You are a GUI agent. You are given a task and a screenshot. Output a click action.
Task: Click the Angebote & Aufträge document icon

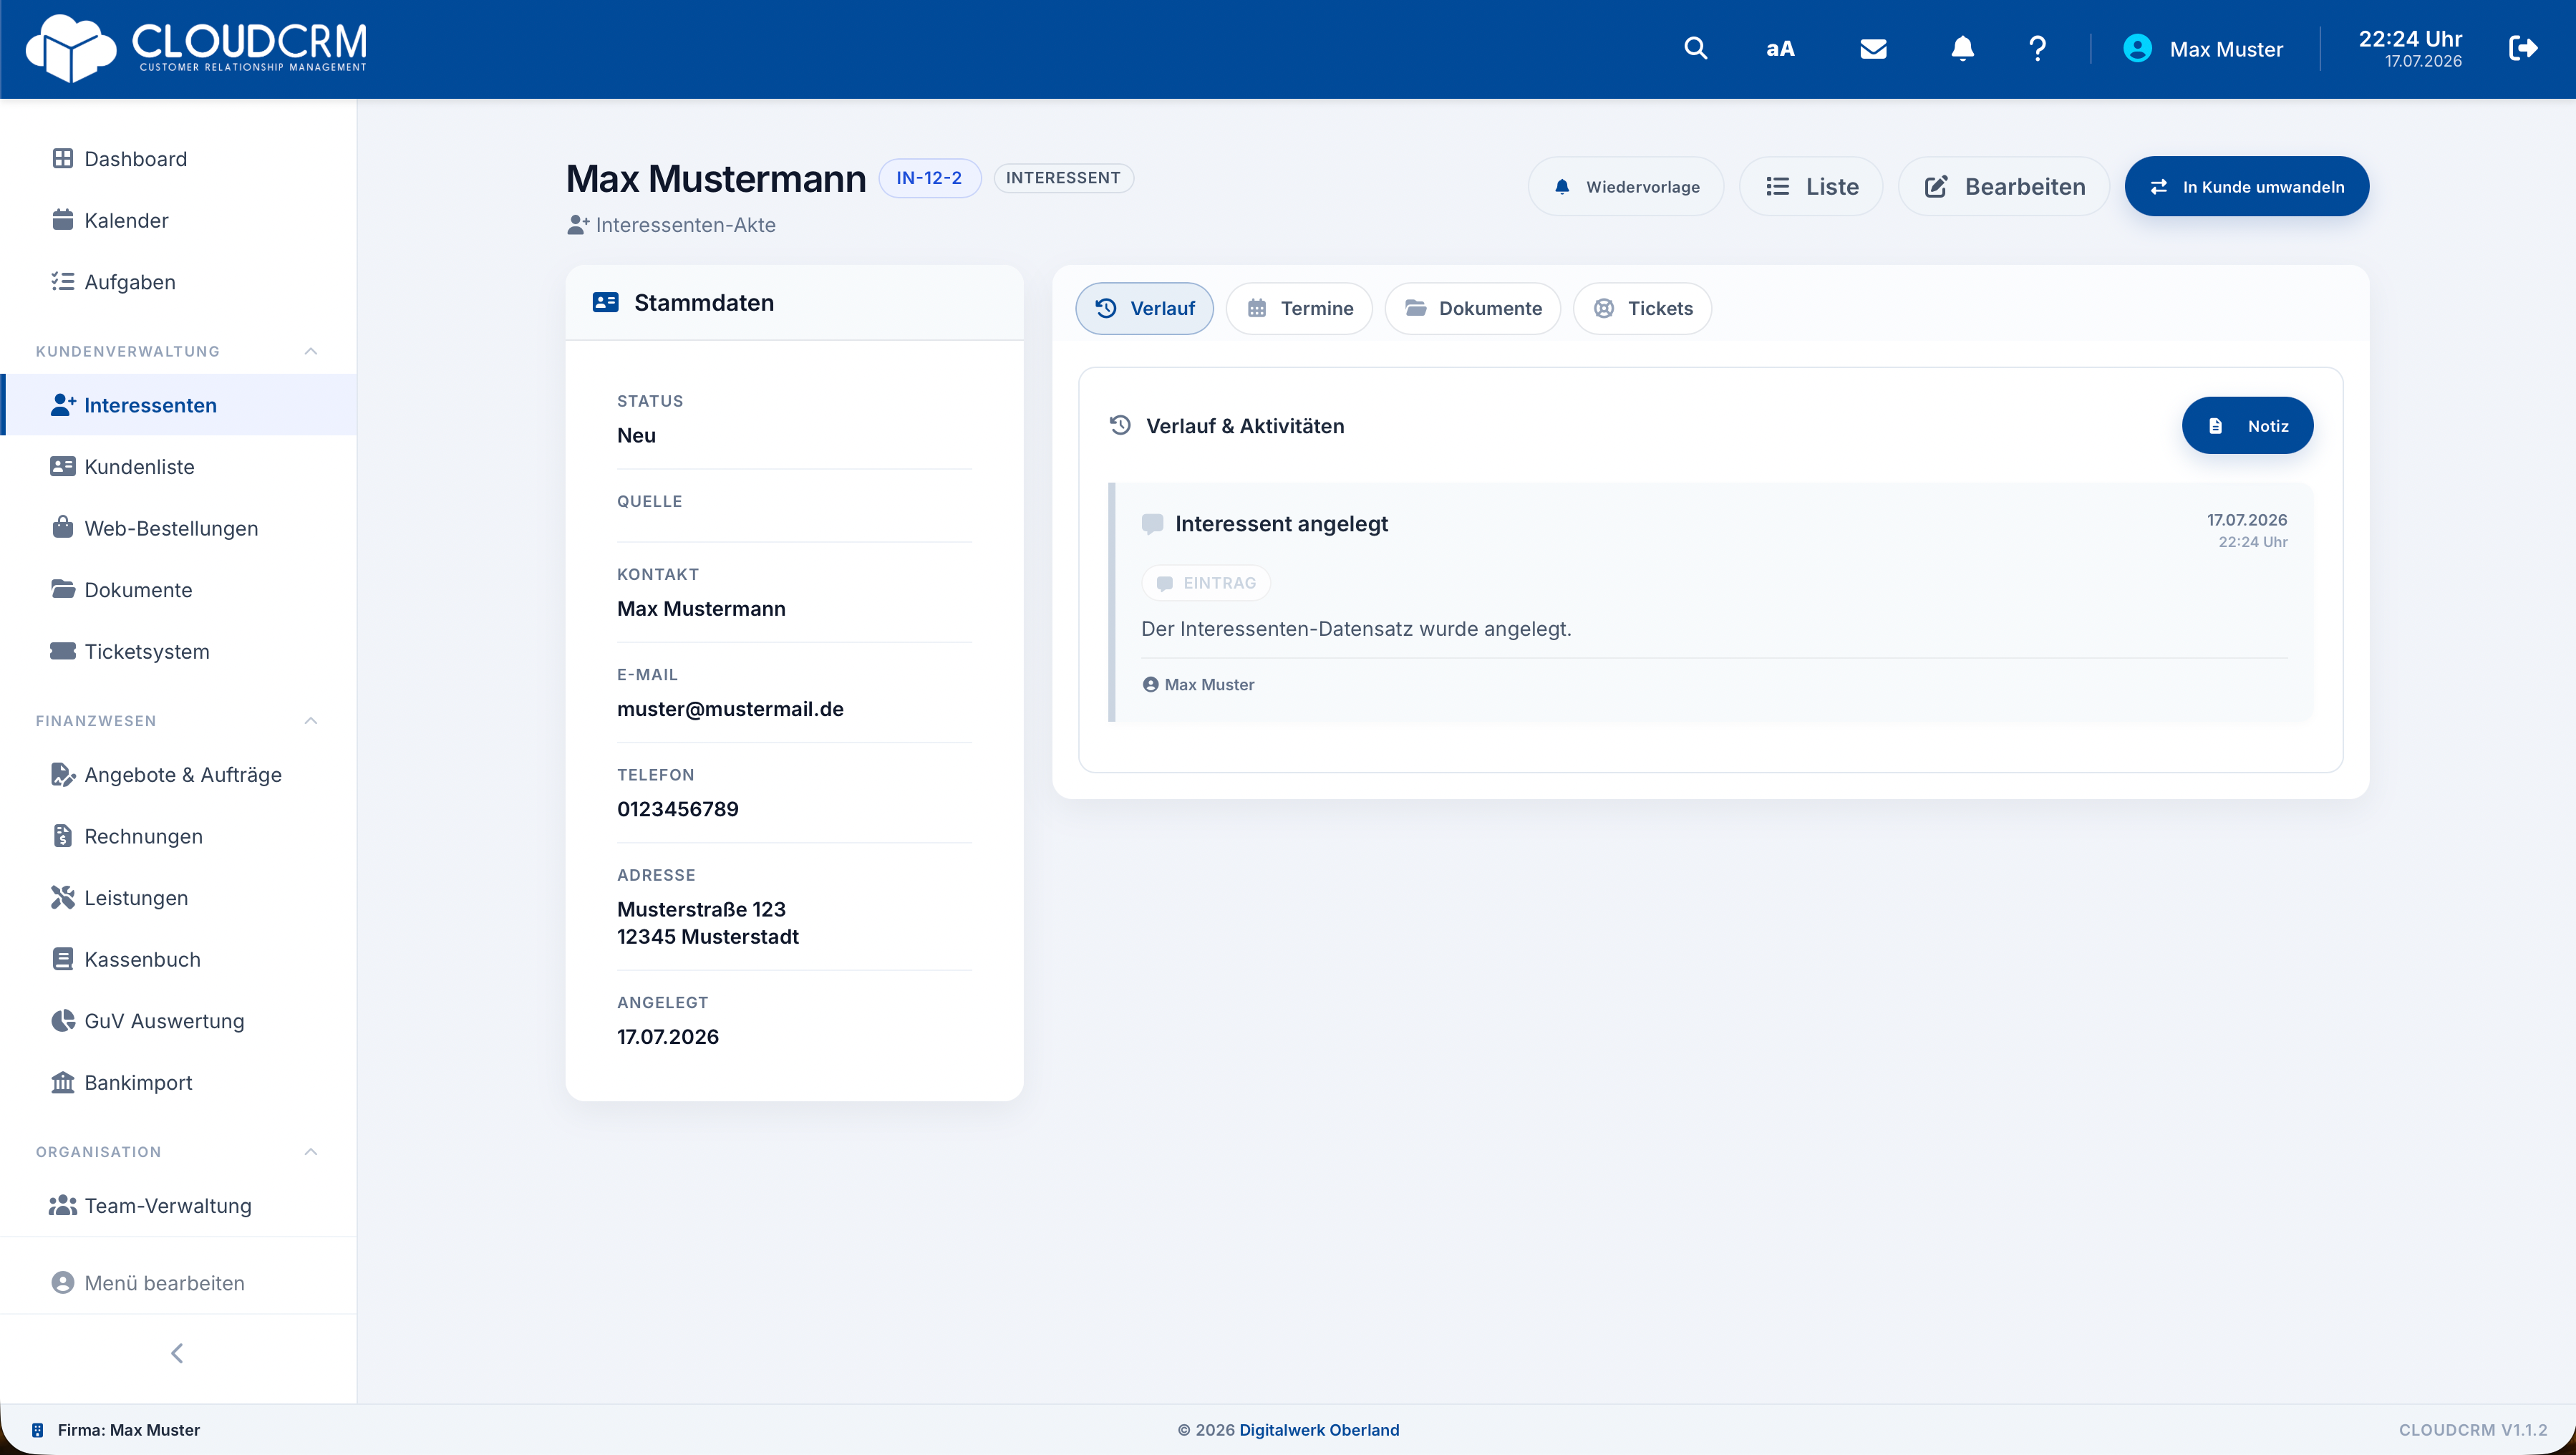pyautogui.click(x=63, y=774)
